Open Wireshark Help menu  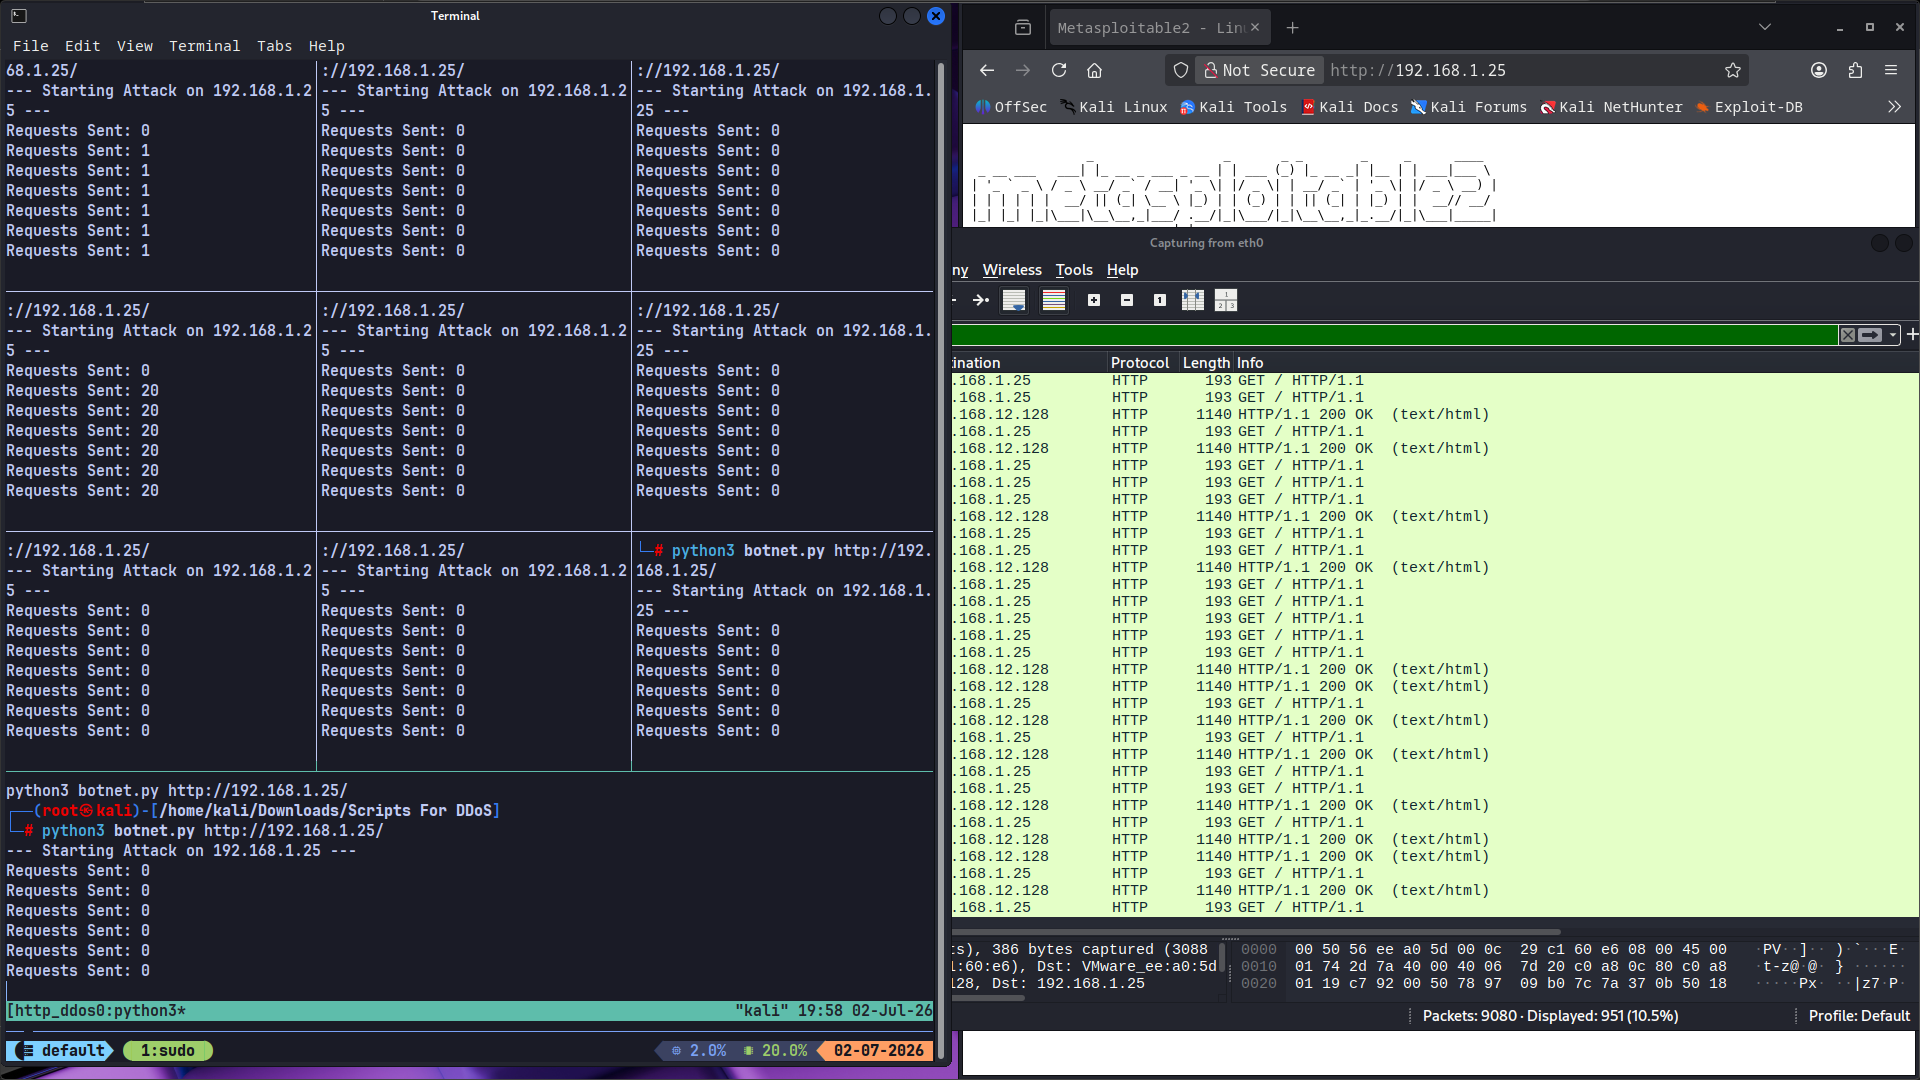[x=1122, y=270]
